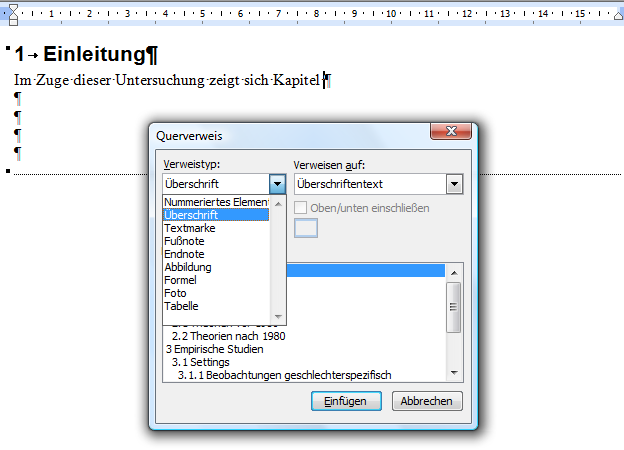Click the word 'Kapitel' in document
This screenshot has height=450, width=624.
296,80
